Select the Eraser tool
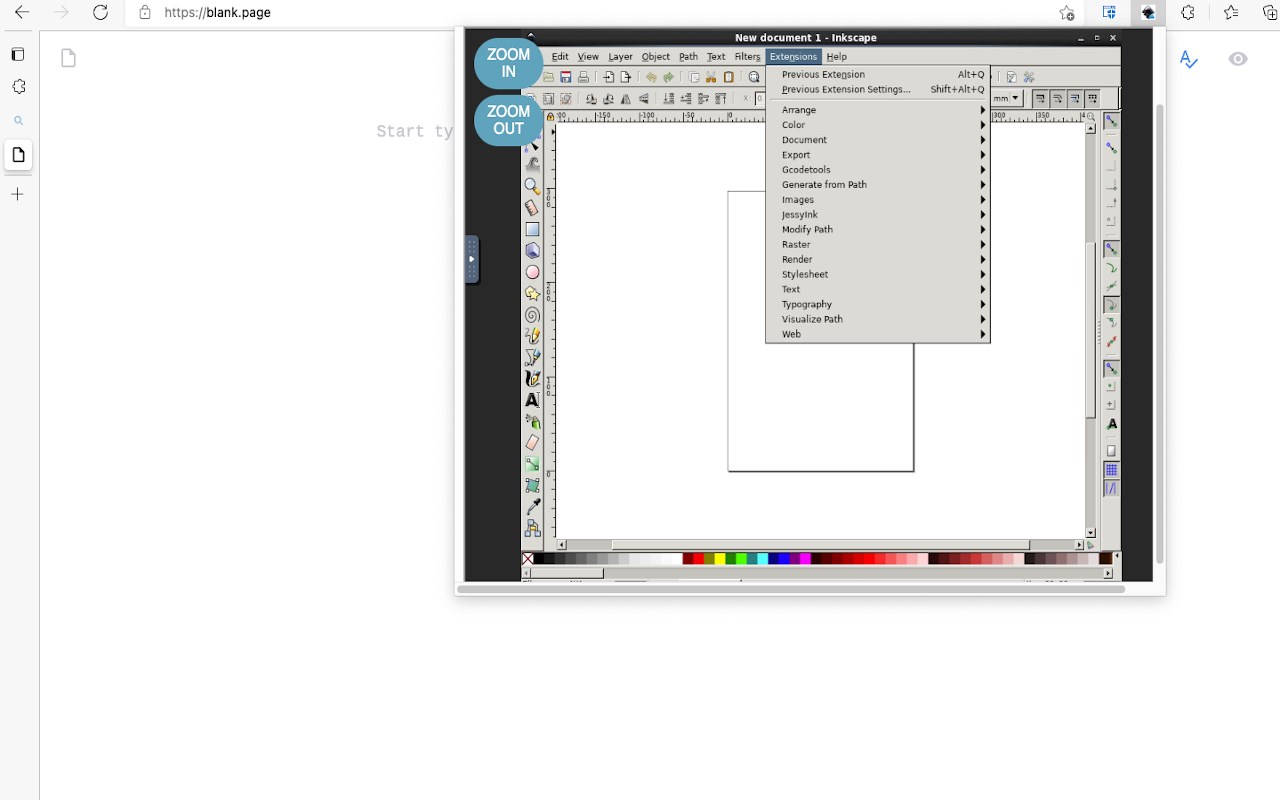The height and width of the screenshot is (800, 1280). coord(532,442)
